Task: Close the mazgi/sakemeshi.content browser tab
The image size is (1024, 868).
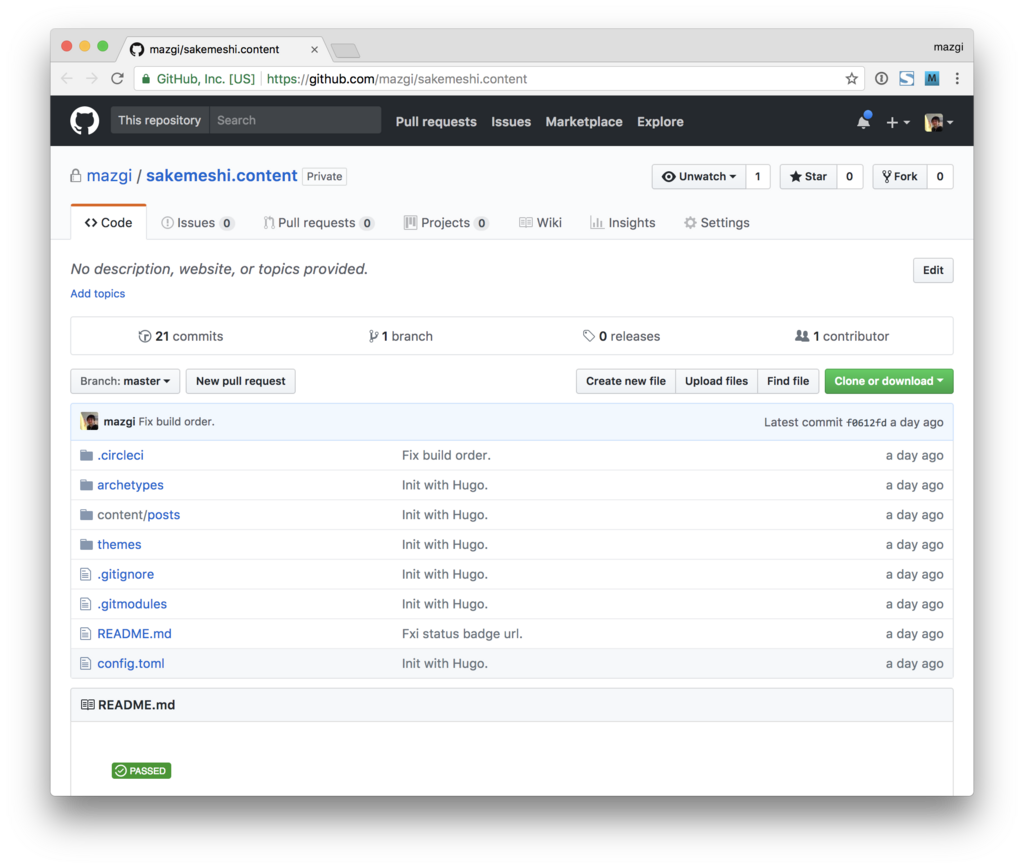Action: click(314, 50)
